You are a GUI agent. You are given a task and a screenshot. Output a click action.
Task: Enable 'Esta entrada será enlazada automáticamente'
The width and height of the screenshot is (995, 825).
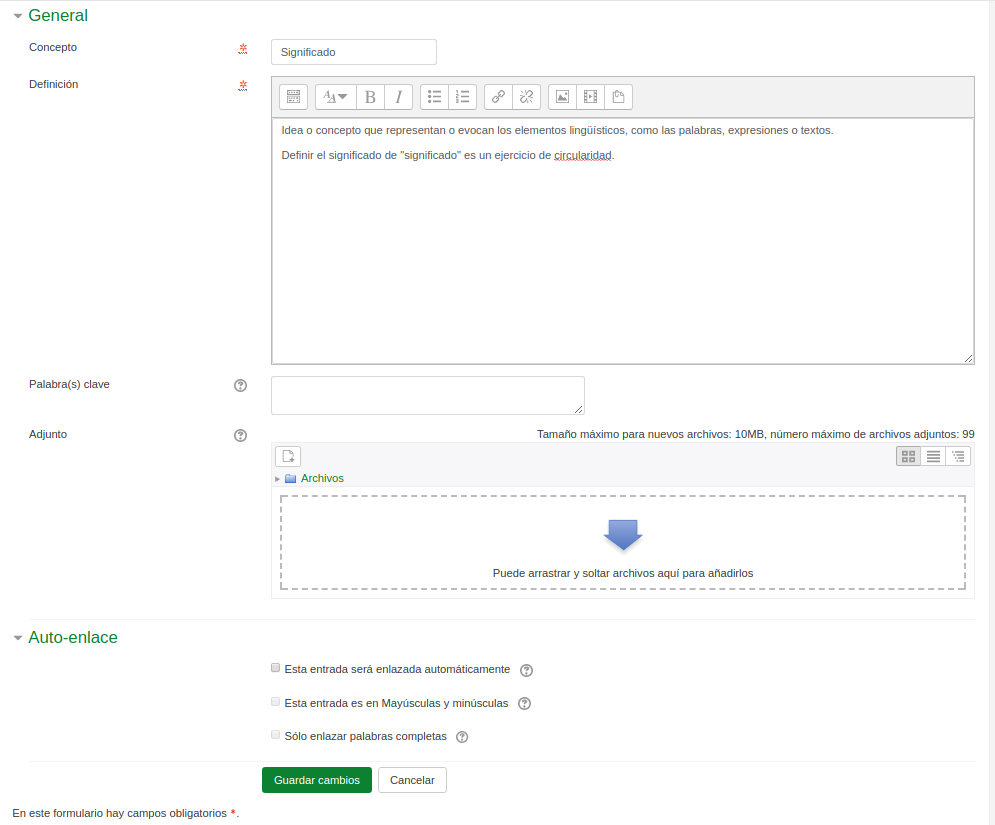(275, 668)
